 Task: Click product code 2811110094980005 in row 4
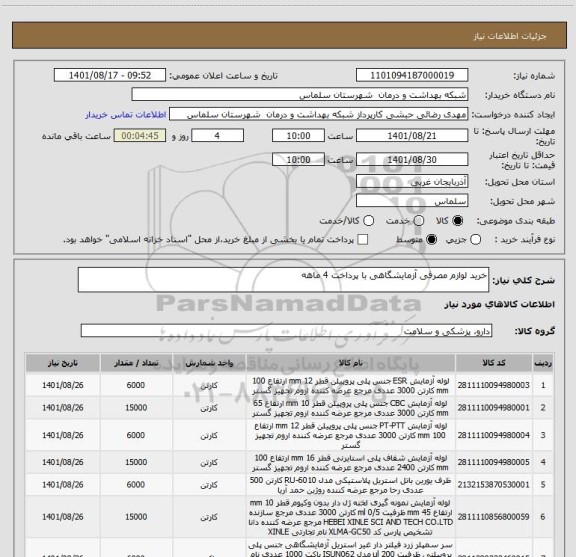(x=493, y=462)
